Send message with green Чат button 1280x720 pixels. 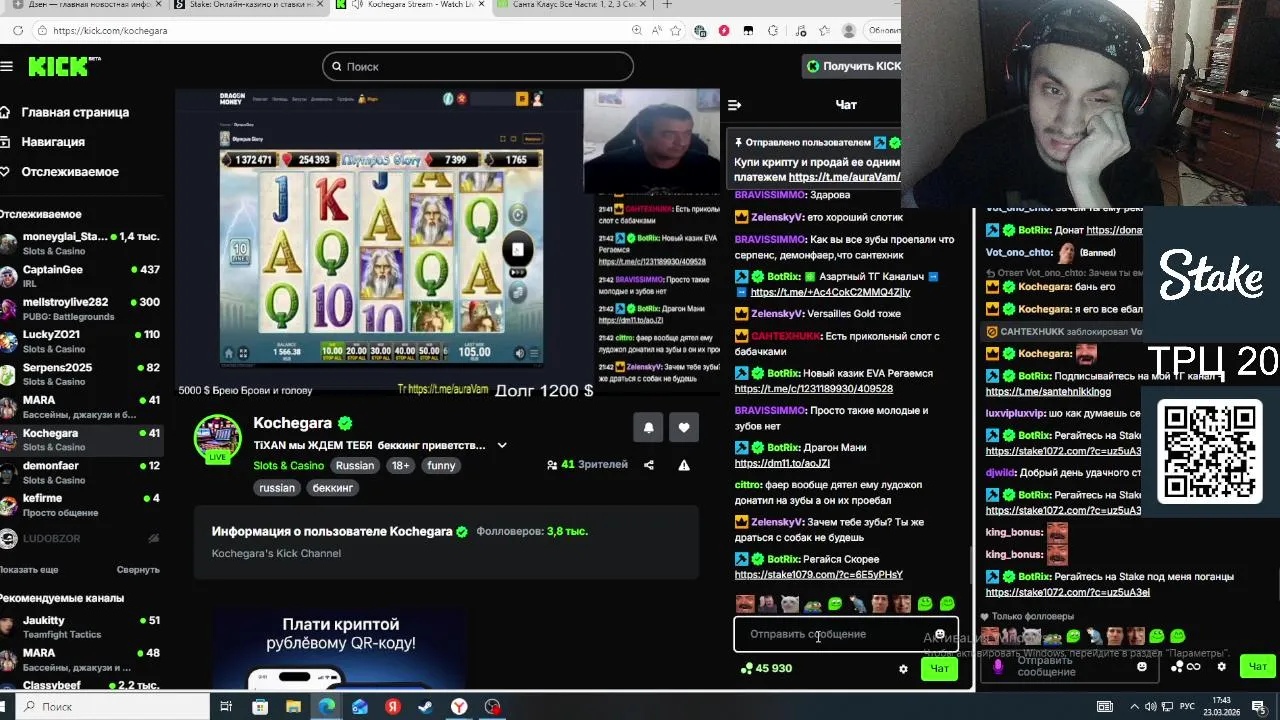[939, 669]
